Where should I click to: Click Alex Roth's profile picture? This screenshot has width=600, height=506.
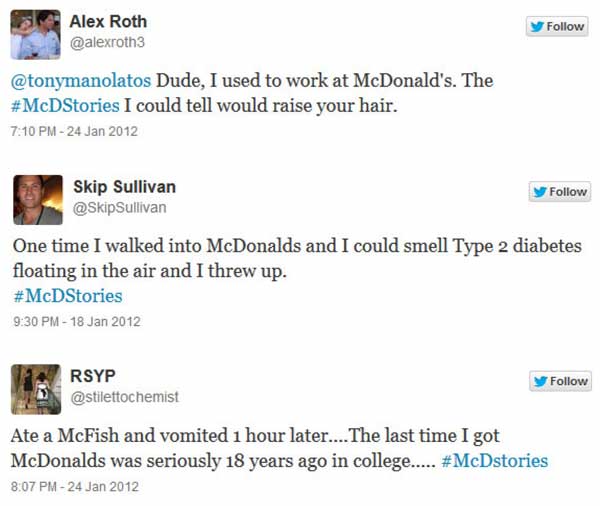pyautogui.click(x=36, y=35)
